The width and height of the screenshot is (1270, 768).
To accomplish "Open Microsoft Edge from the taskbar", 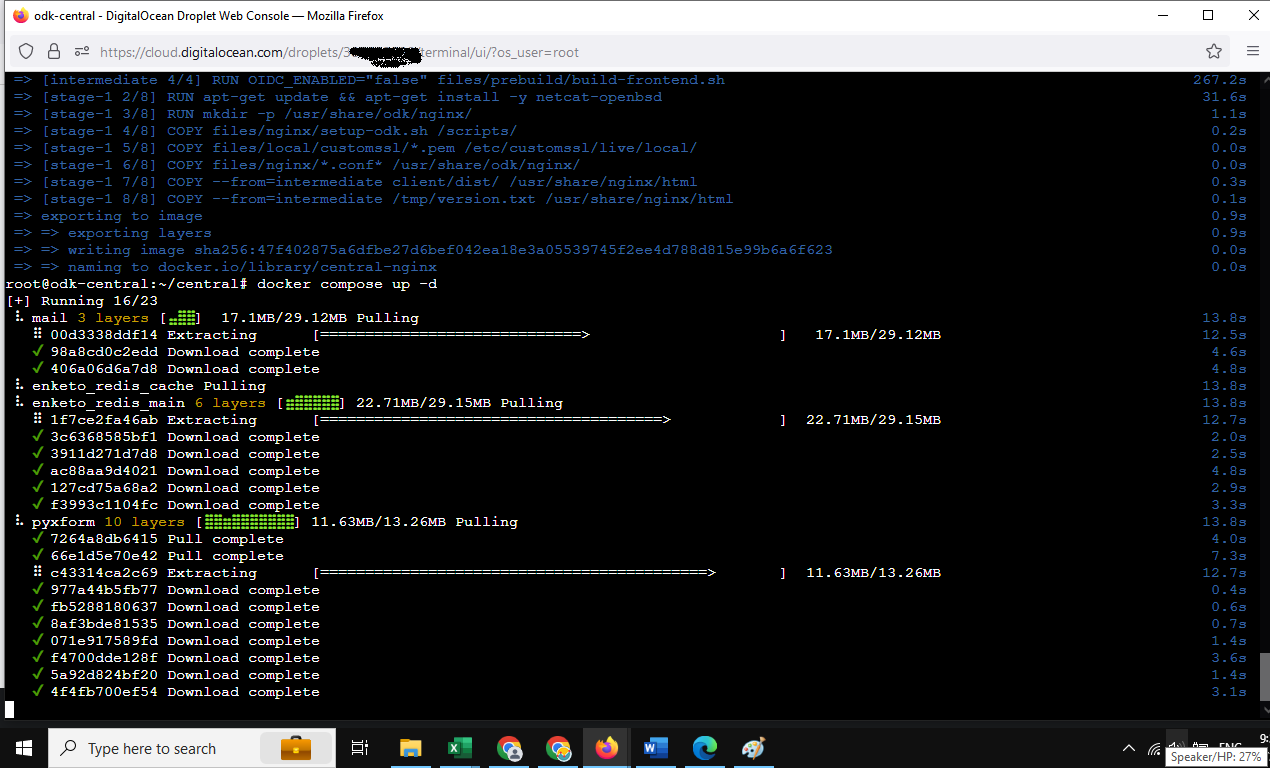I will (705, 748).
